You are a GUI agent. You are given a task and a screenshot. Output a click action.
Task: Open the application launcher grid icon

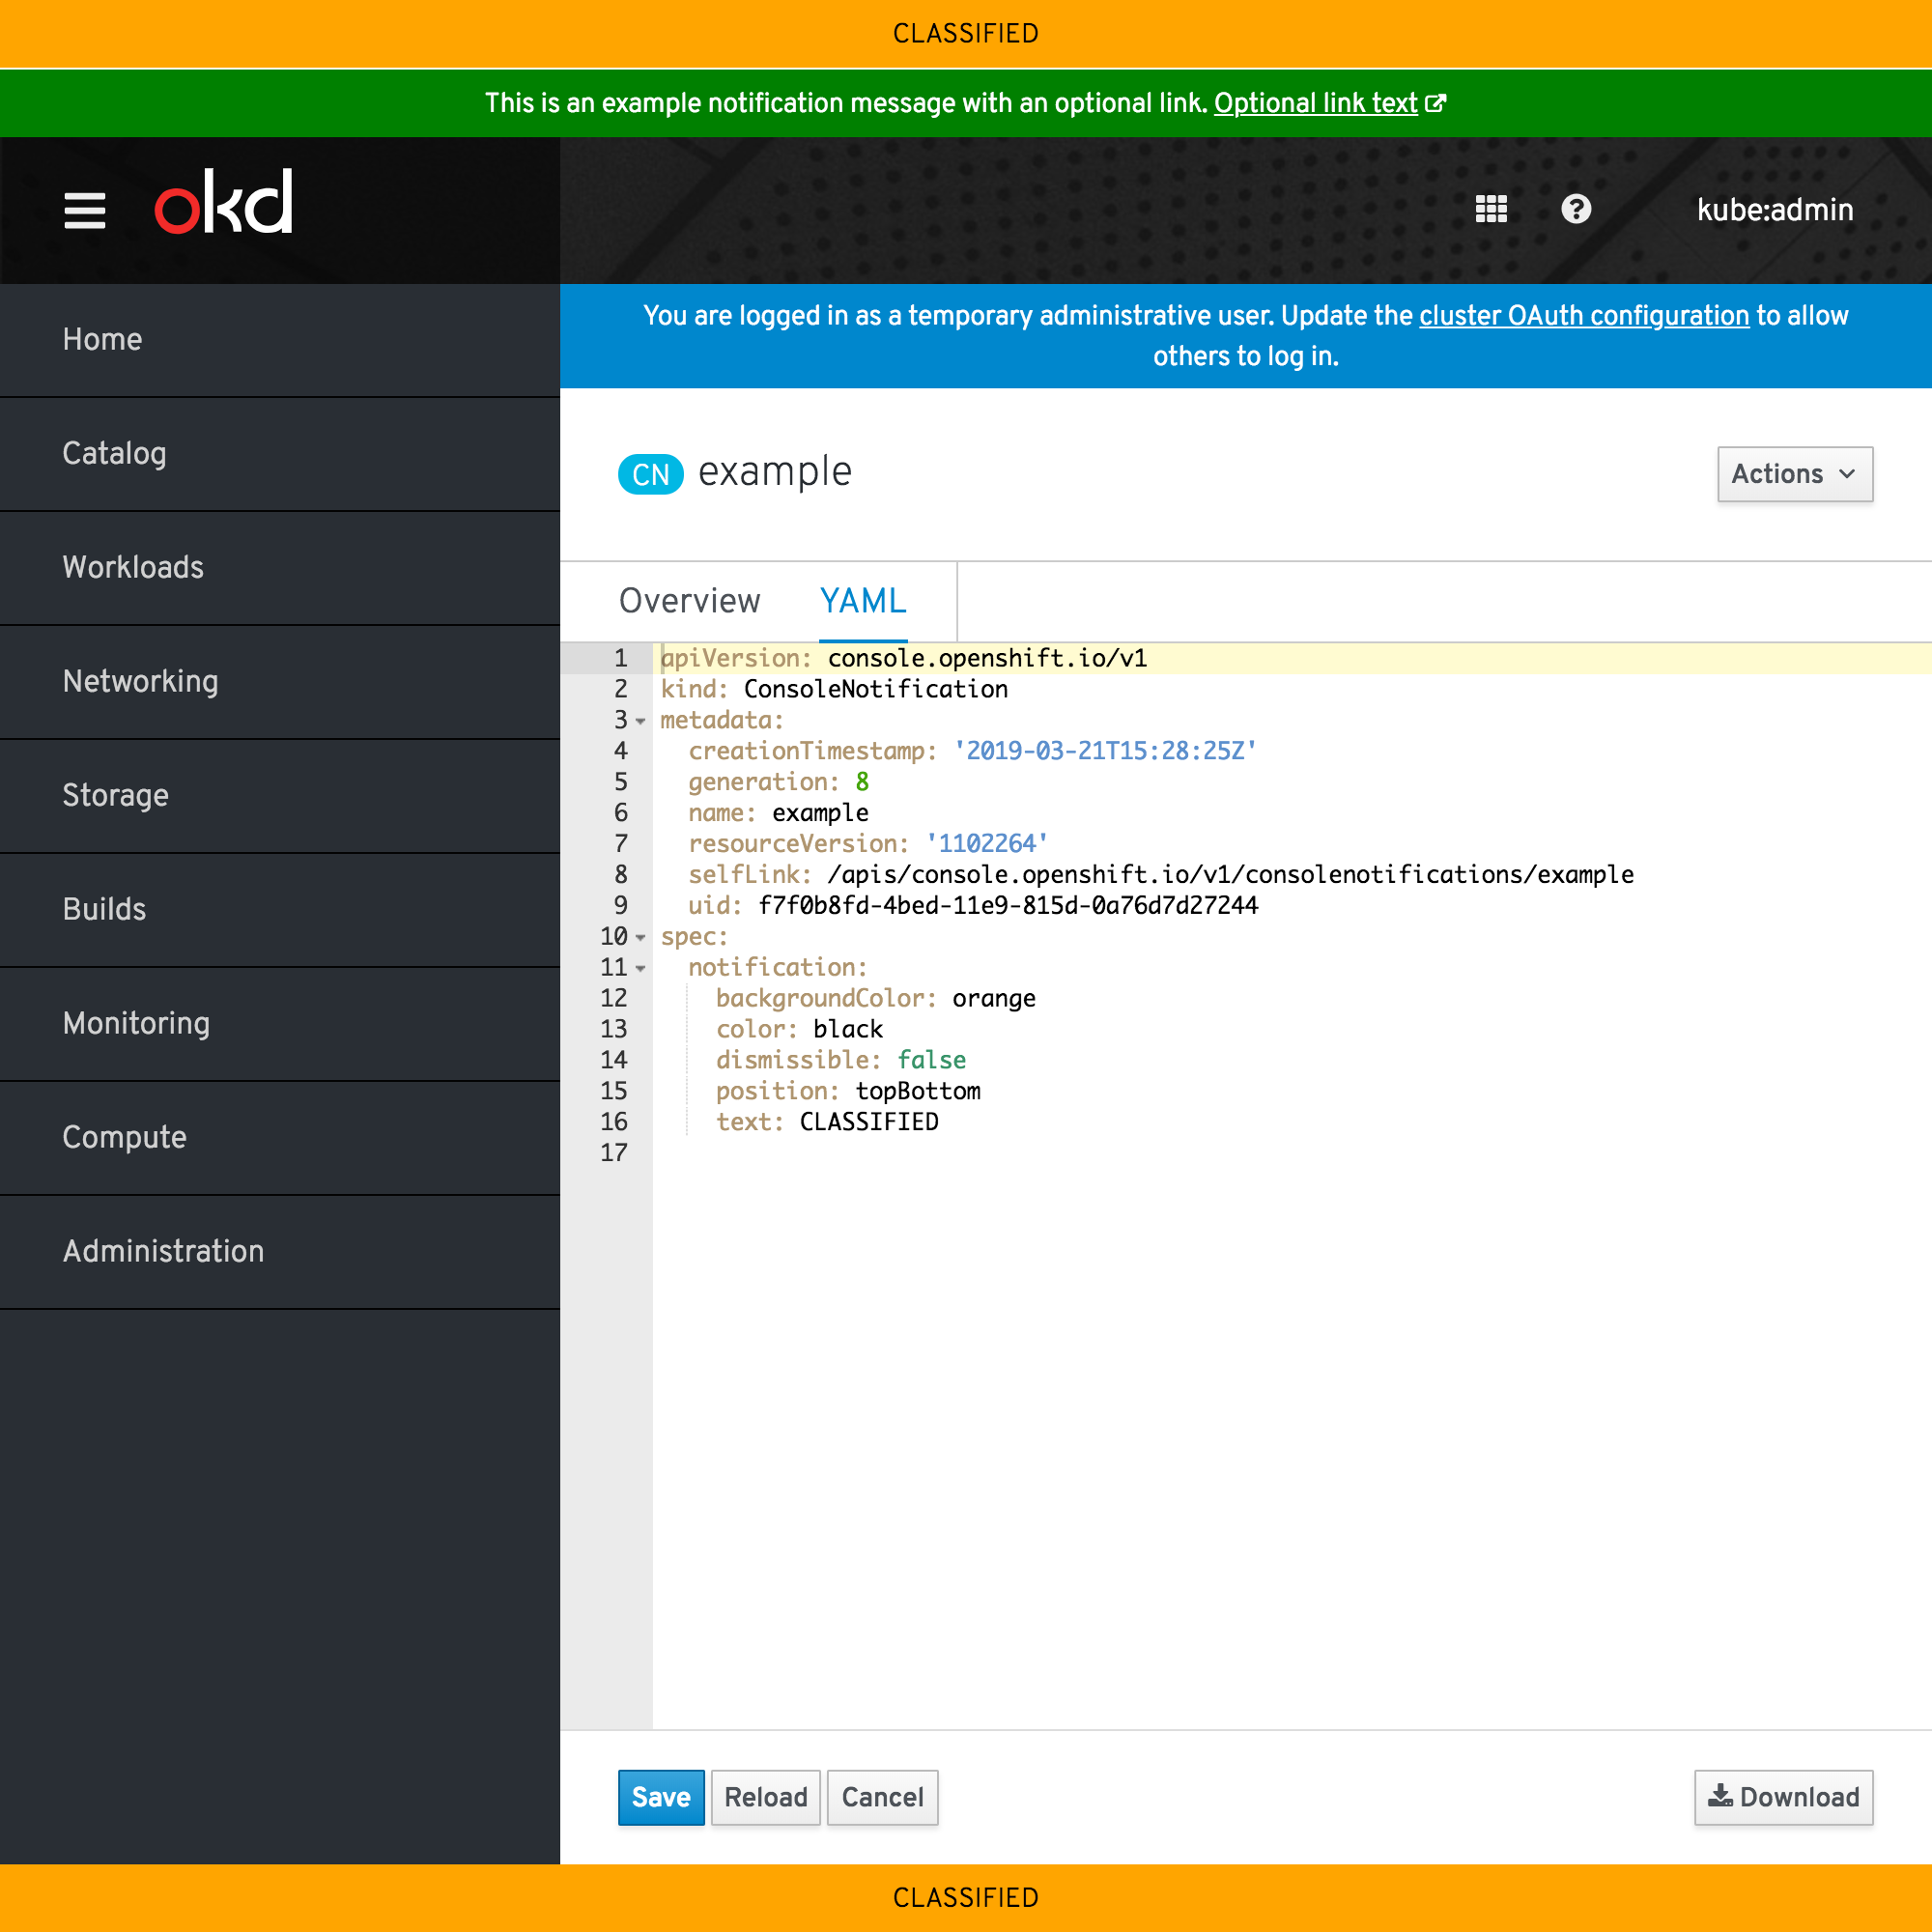pos(1490,209)
